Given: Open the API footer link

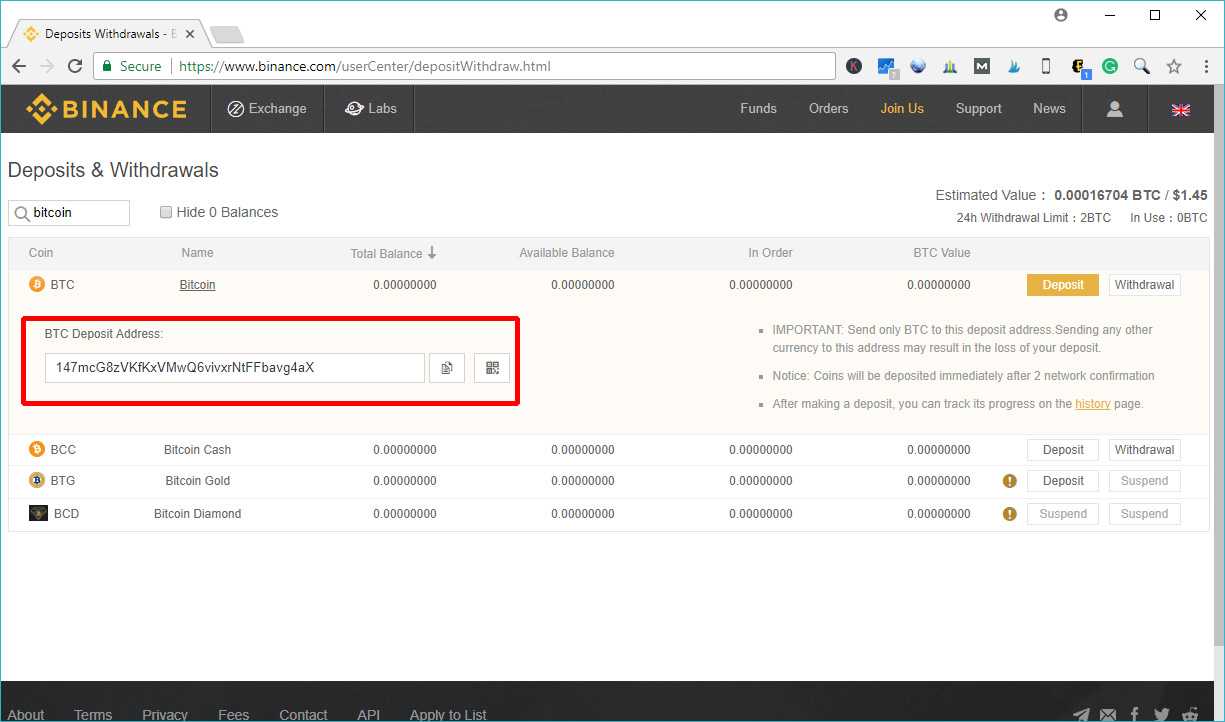Looking at the screenshot, I should [368, 714].
